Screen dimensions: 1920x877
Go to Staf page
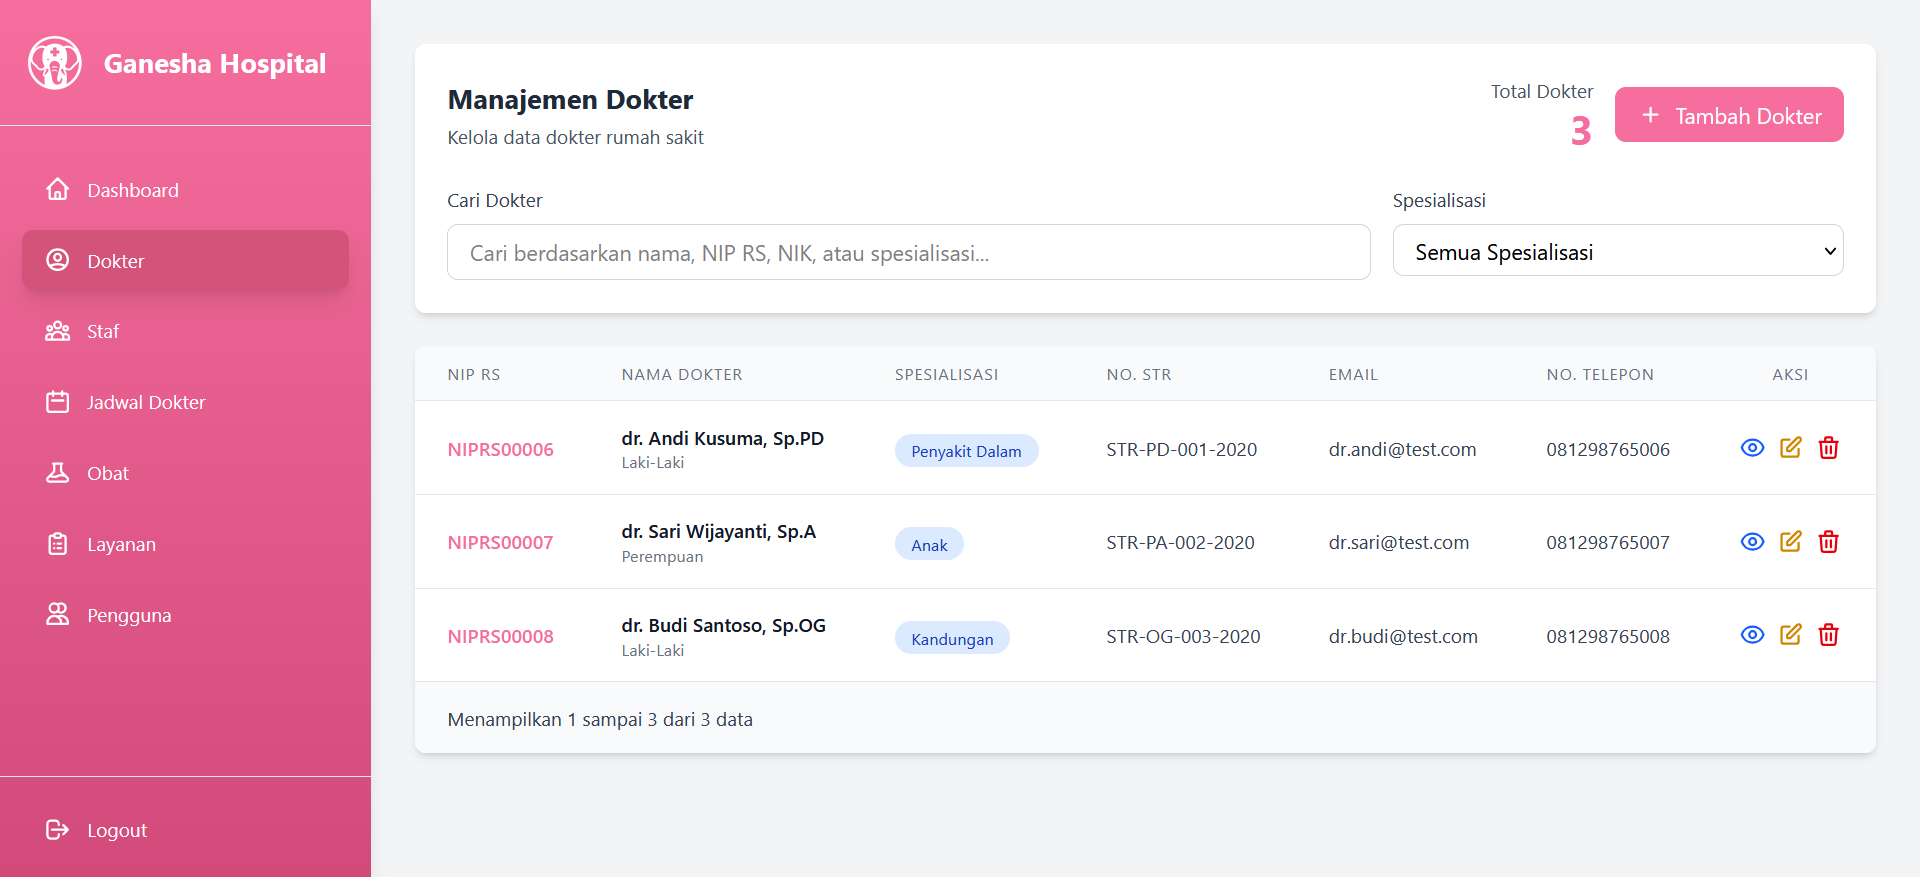[x=185, y=331]
